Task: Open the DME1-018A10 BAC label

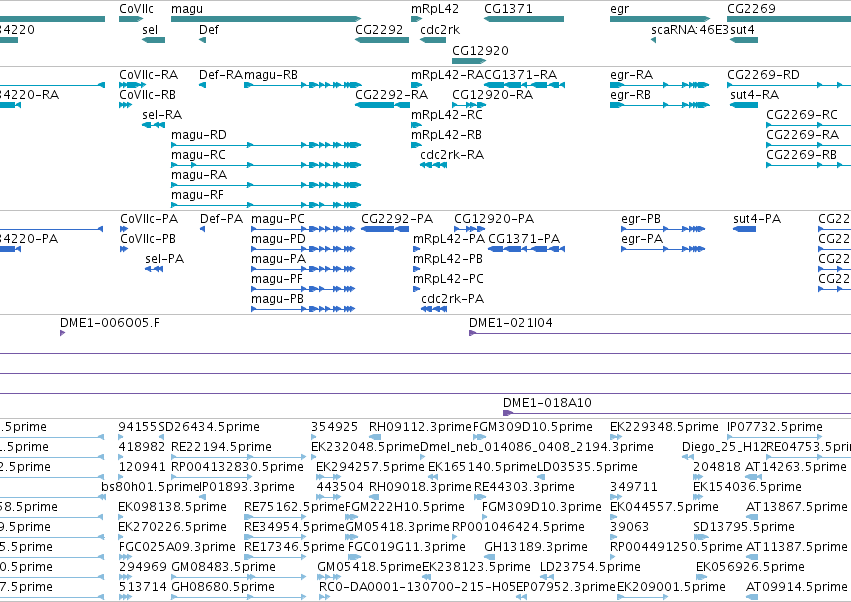Action: click(x=547, y=403)
